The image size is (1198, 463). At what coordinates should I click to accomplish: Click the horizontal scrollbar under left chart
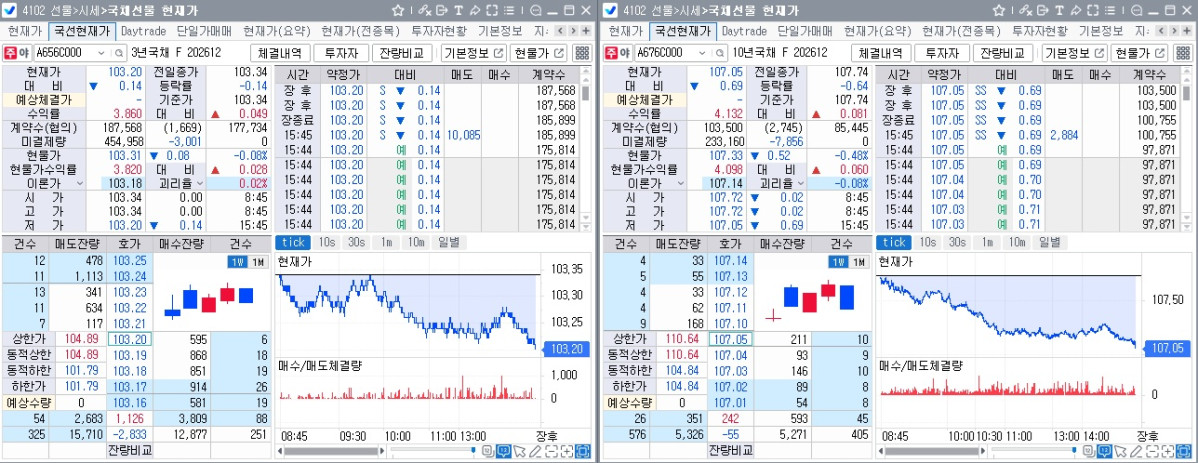point(331,451)
